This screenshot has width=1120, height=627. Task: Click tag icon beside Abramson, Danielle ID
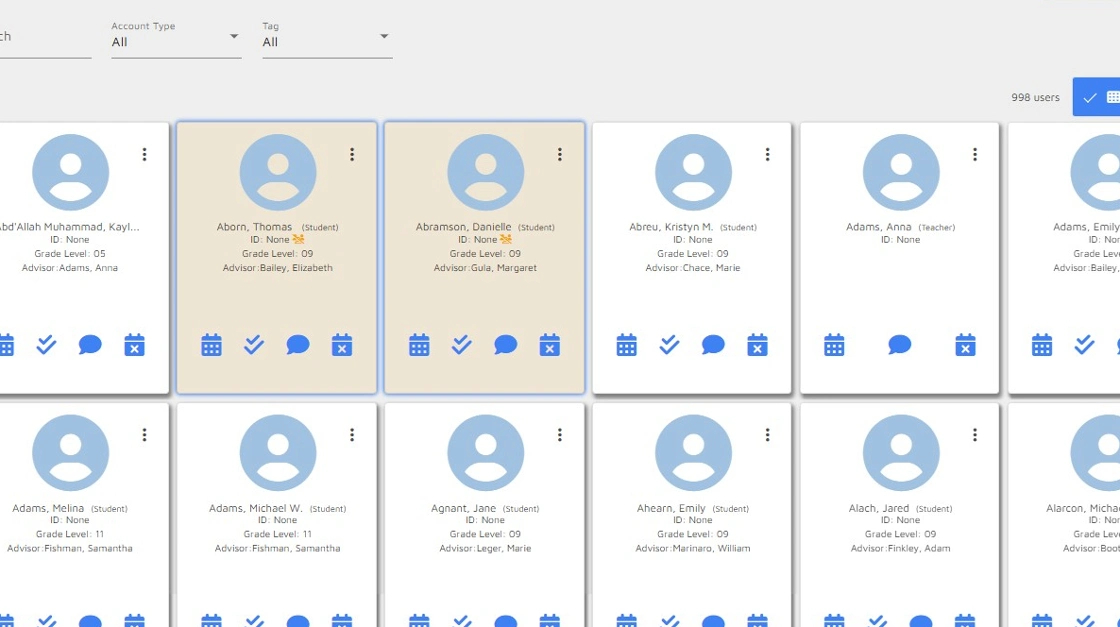(x=506, y=239)
